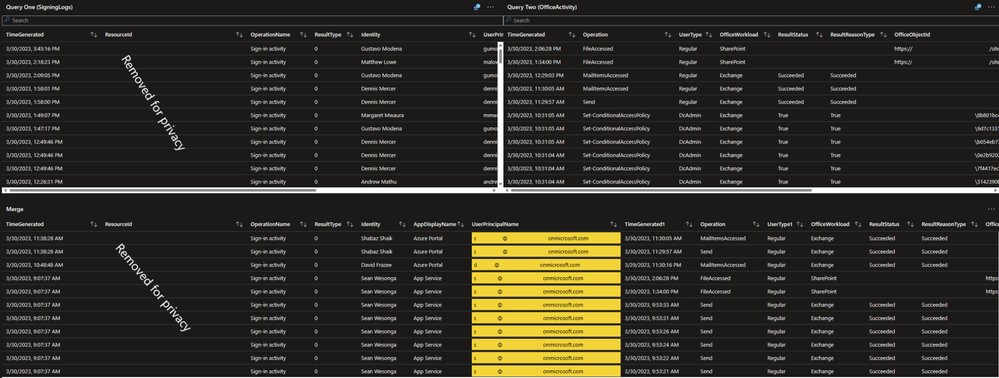Click the sort arrows for TimeGenerated in Query One
The image size is (999, 378).
click(94, 34)
